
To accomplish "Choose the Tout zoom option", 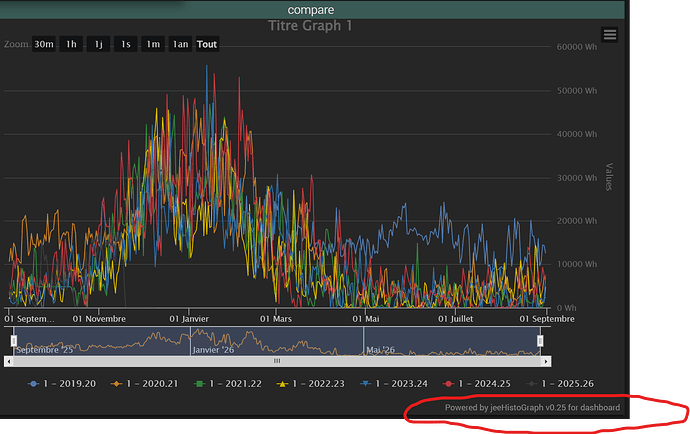I will pyautogui.click(x=207, y=44).
